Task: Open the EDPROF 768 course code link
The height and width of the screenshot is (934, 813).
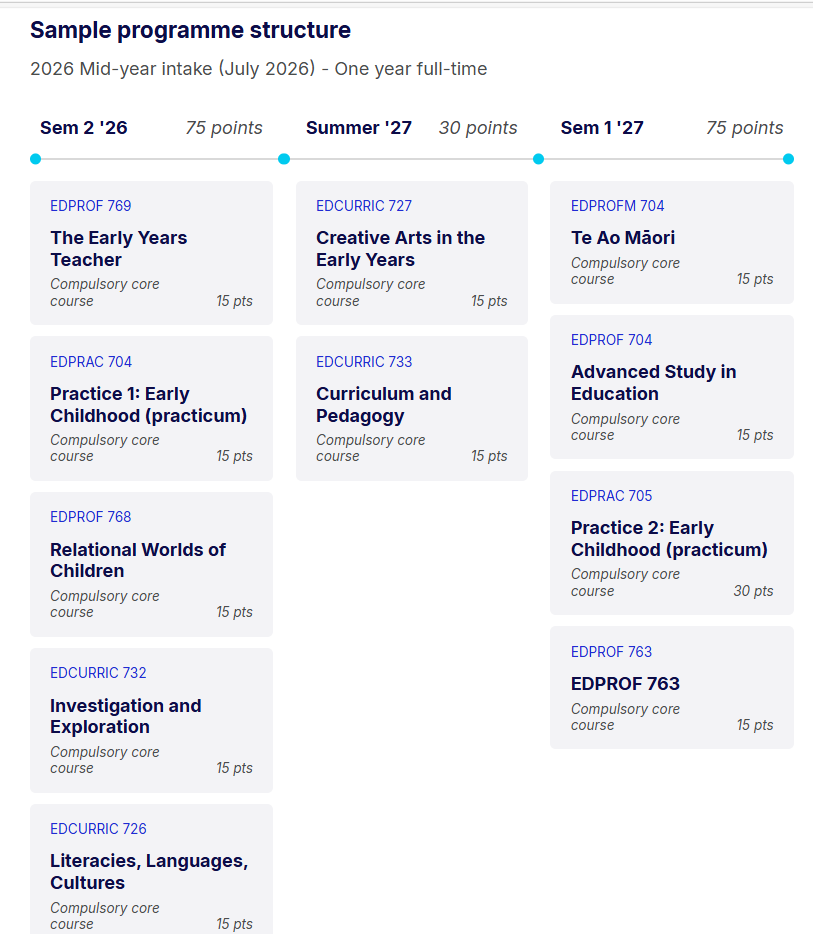Action: (x=90, y=517)
